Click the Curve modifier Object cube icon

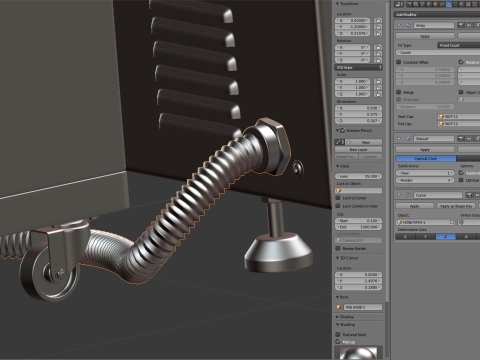pyautogui.click(x=399, y=222)
